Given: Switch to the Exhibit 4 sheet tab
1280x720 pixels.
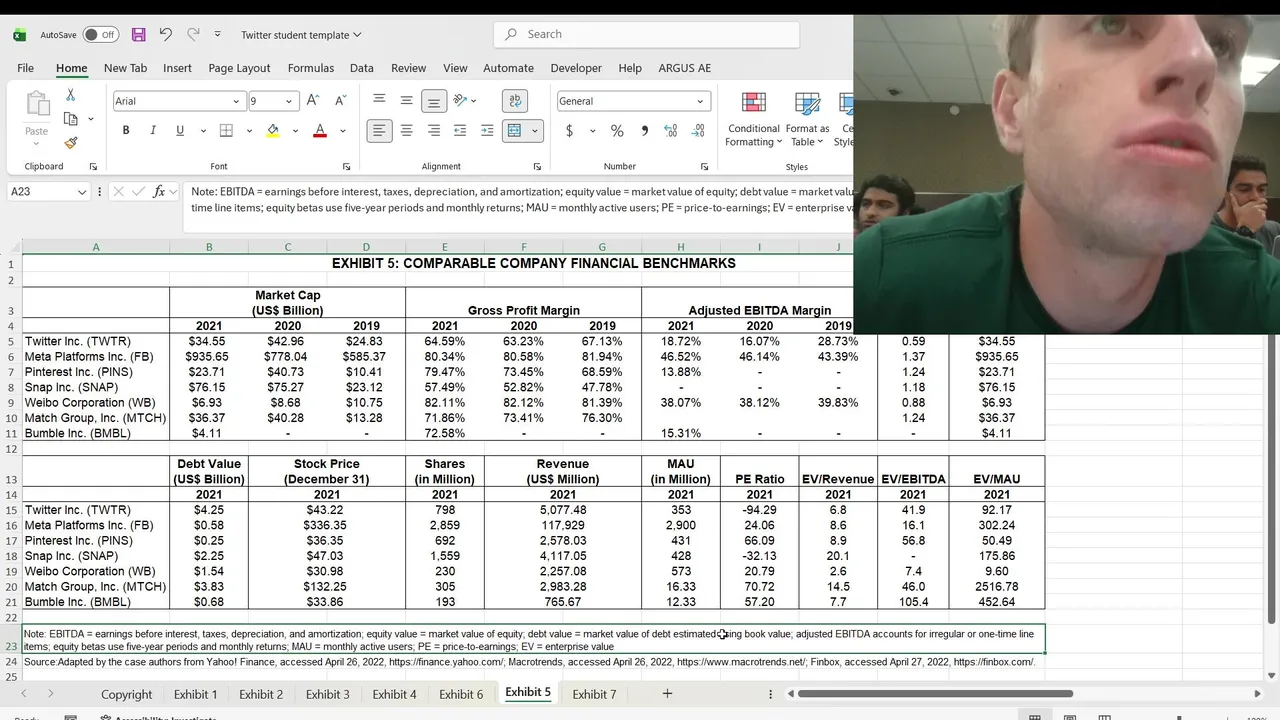Looking at the screenshot, I should coord(395,694).
